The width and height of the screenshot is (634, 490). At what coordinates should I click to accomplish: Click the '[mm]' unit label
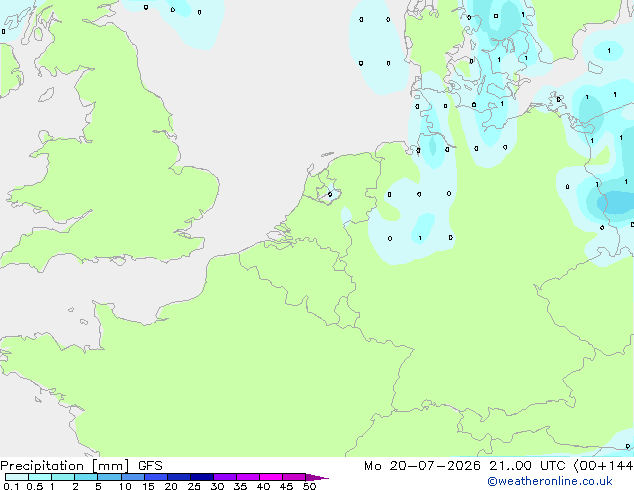point(110,466)
